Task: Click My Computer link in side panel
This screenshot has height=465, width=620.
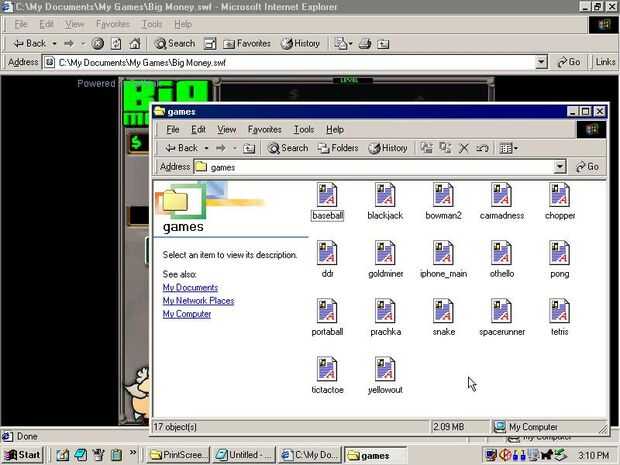Action: click(x=187, y=314)
